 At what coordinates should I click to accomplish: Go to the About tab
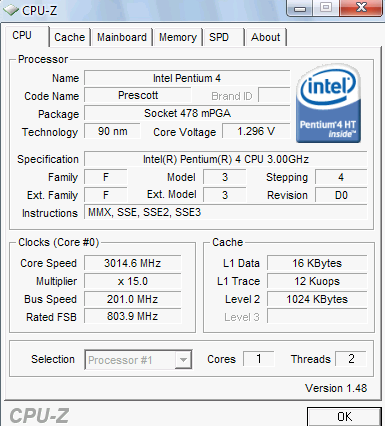coord(266,37)
